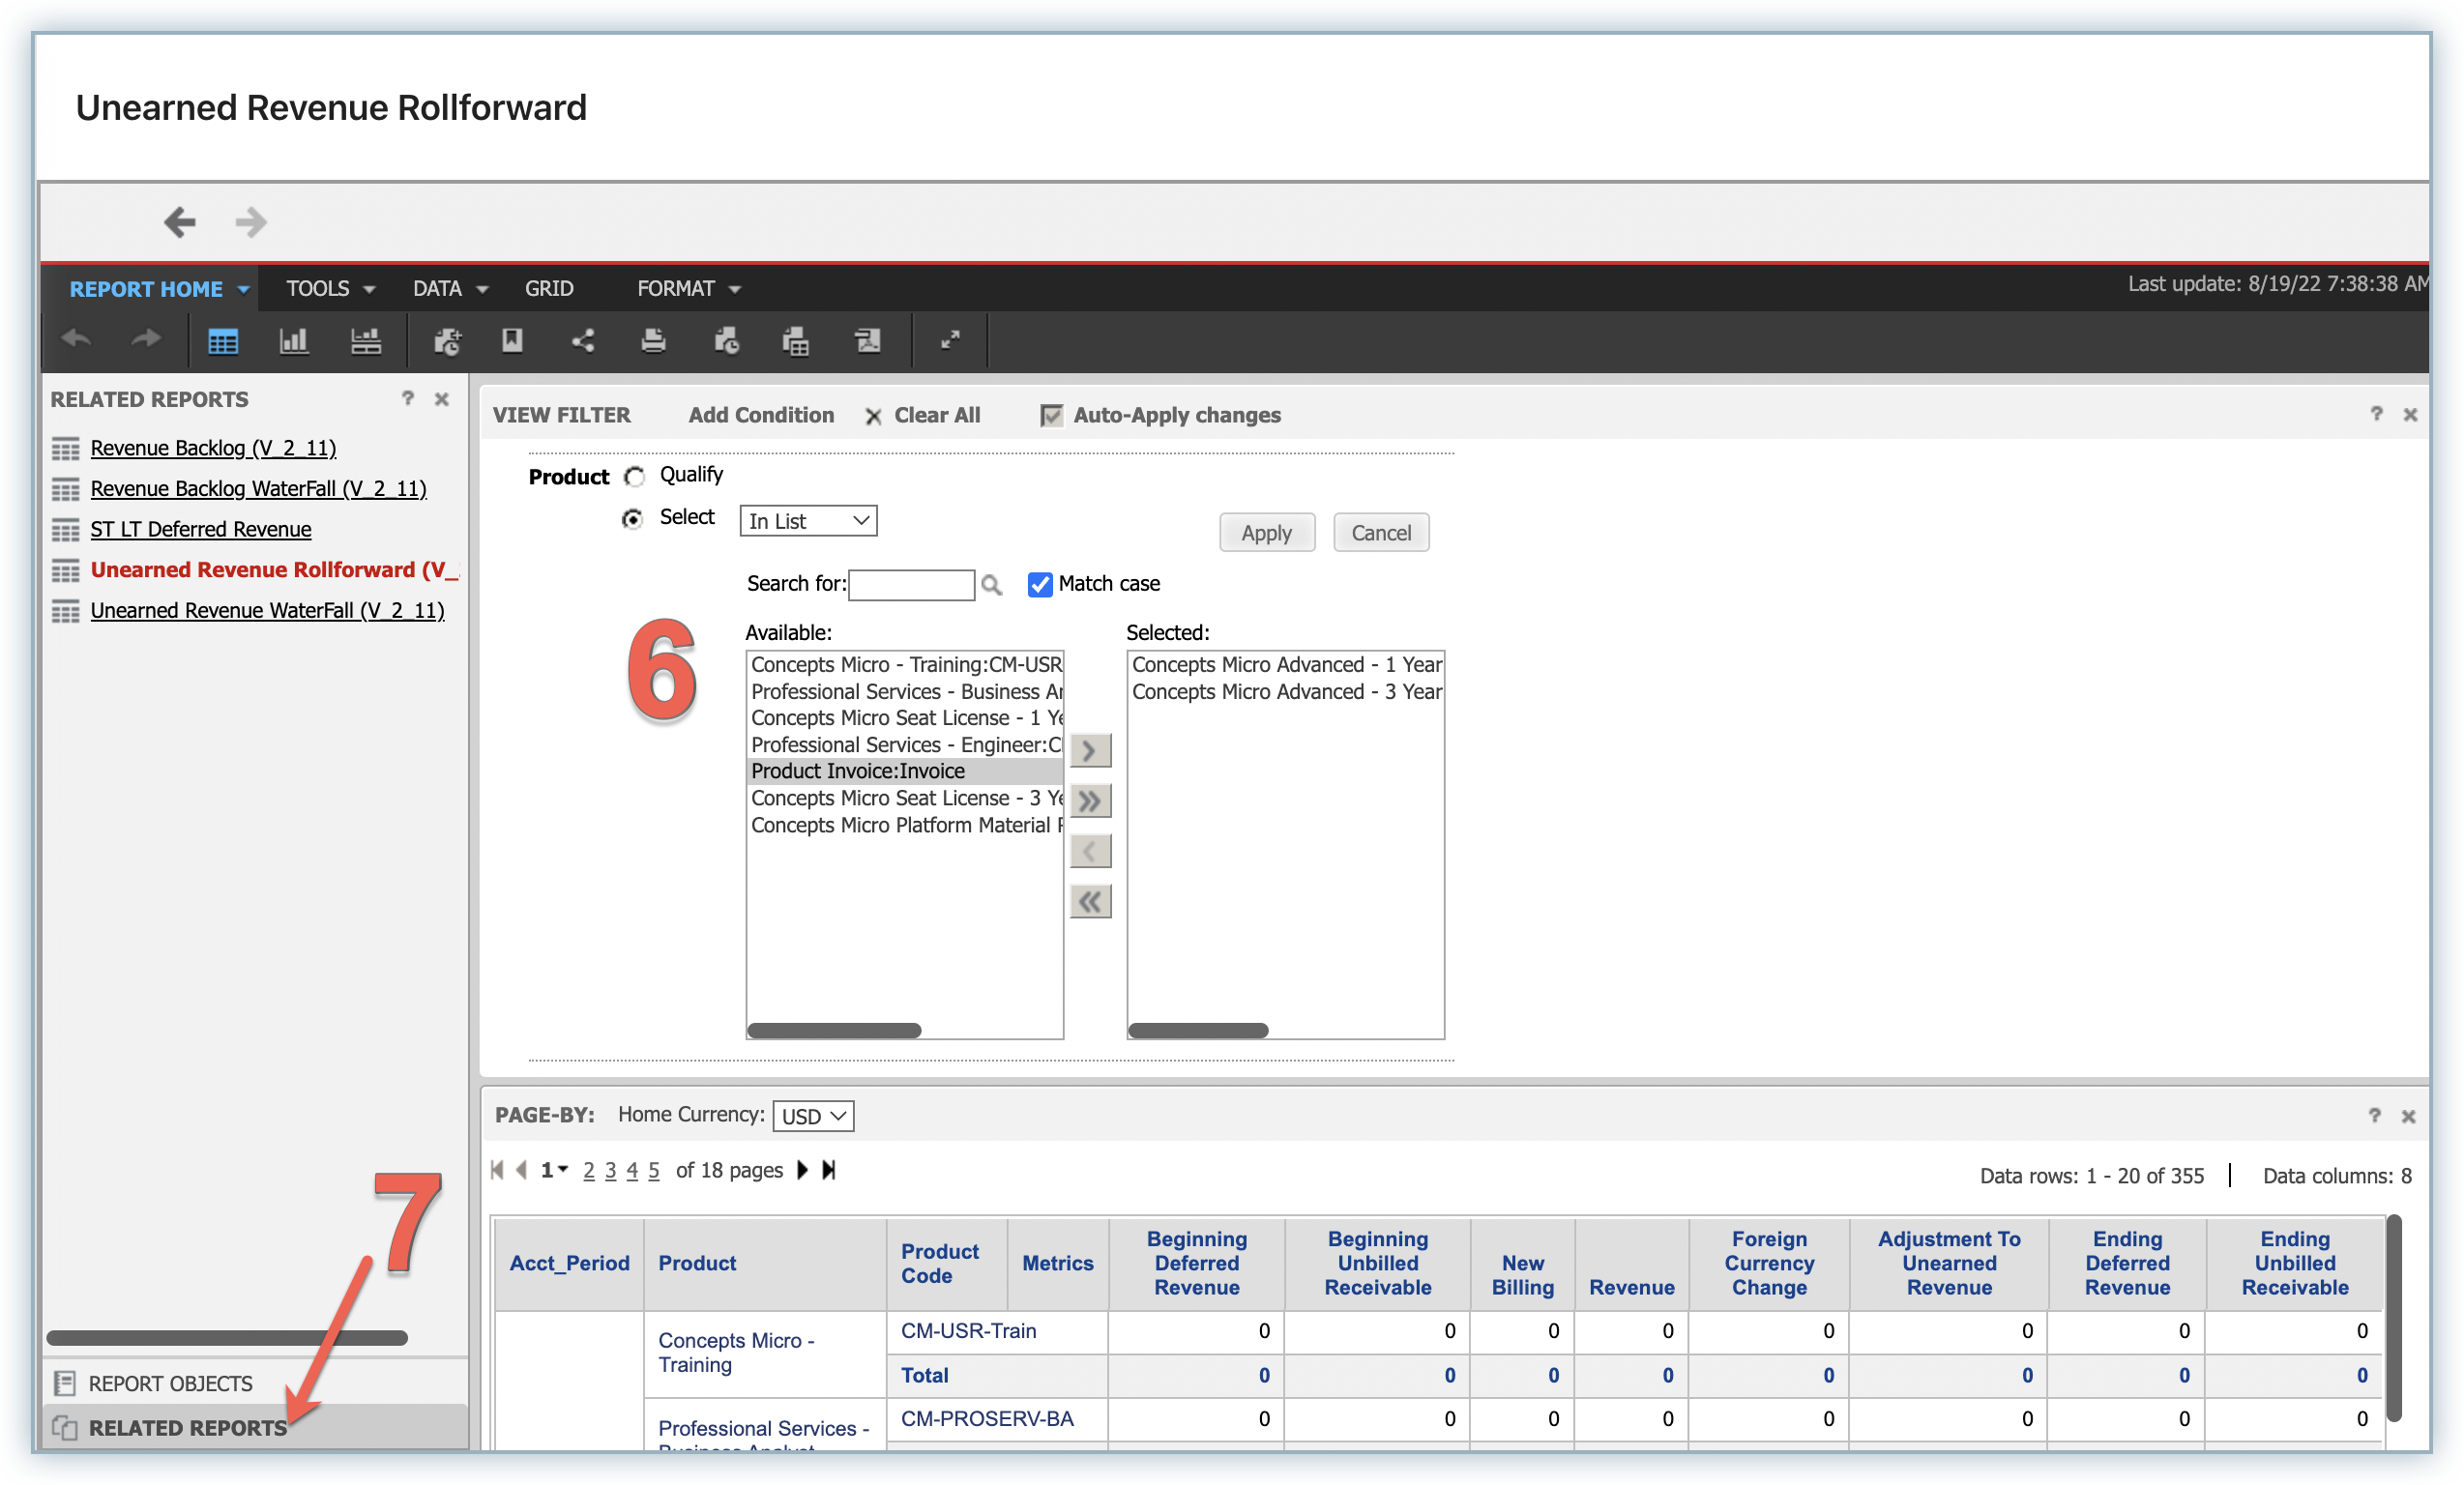Toggle full screen mode icon
2464x1485 pixels.
(950, 340)
